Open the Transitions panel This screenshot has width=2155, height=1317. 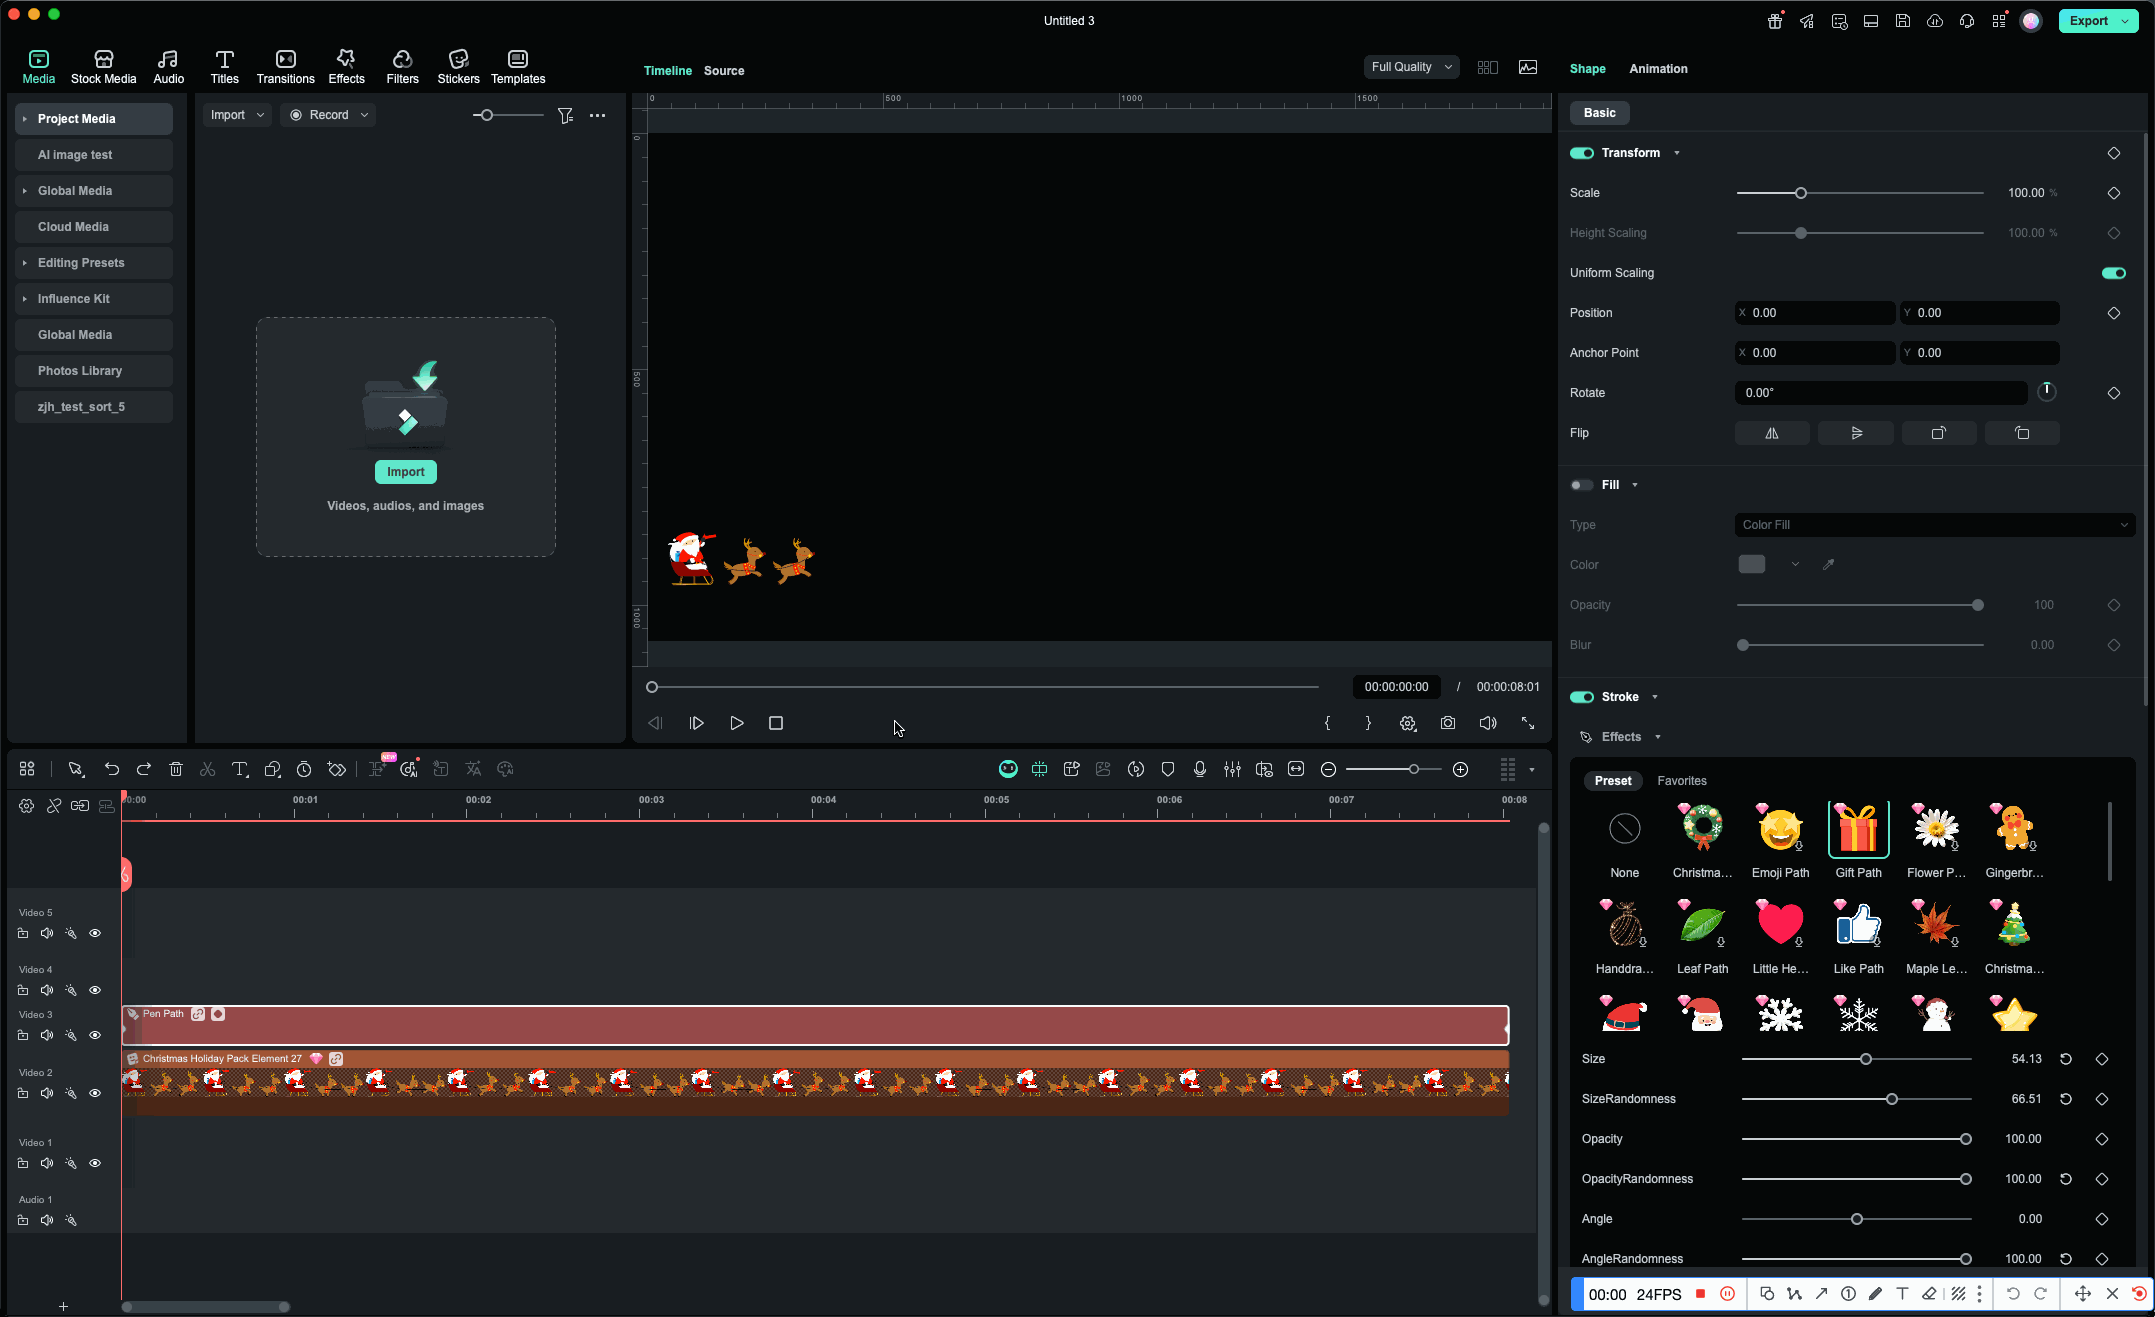pyautogui.click(x=286, y=65)
